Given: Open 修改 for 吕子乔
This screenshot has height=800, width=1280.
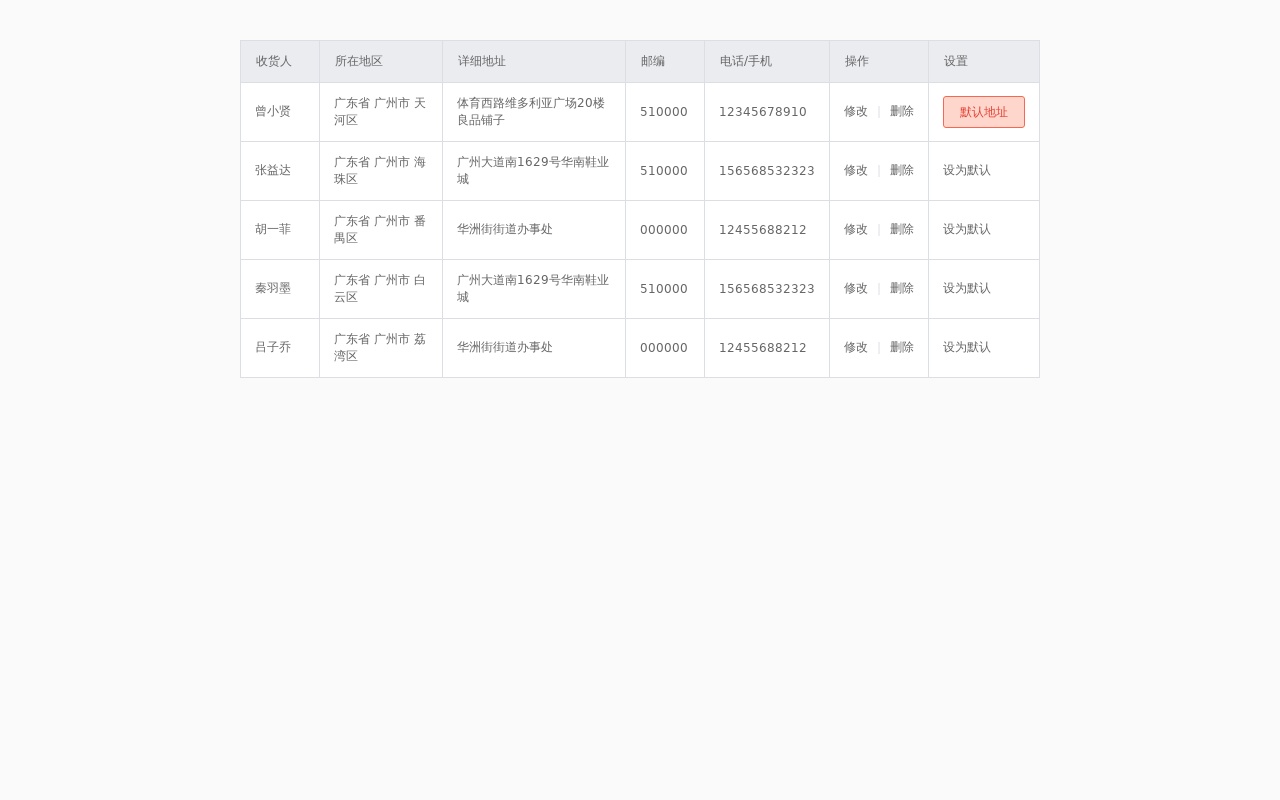Looking at the screenshot, I should tap(856, 347).
